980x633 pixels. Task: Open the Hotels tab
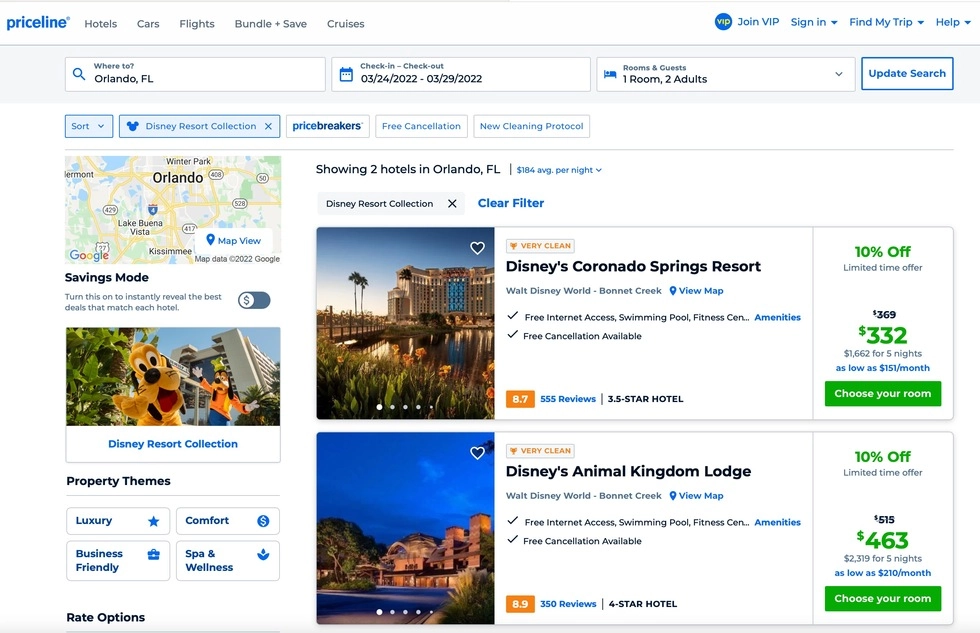(x=101, y=24)
